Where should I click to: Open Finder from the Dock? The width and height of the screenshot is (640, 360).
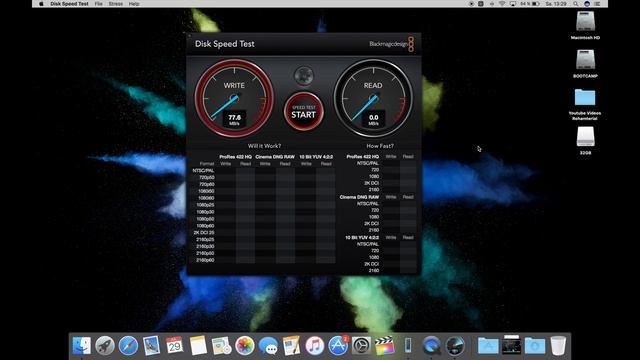pyautogui.click(x=82, y=346)
